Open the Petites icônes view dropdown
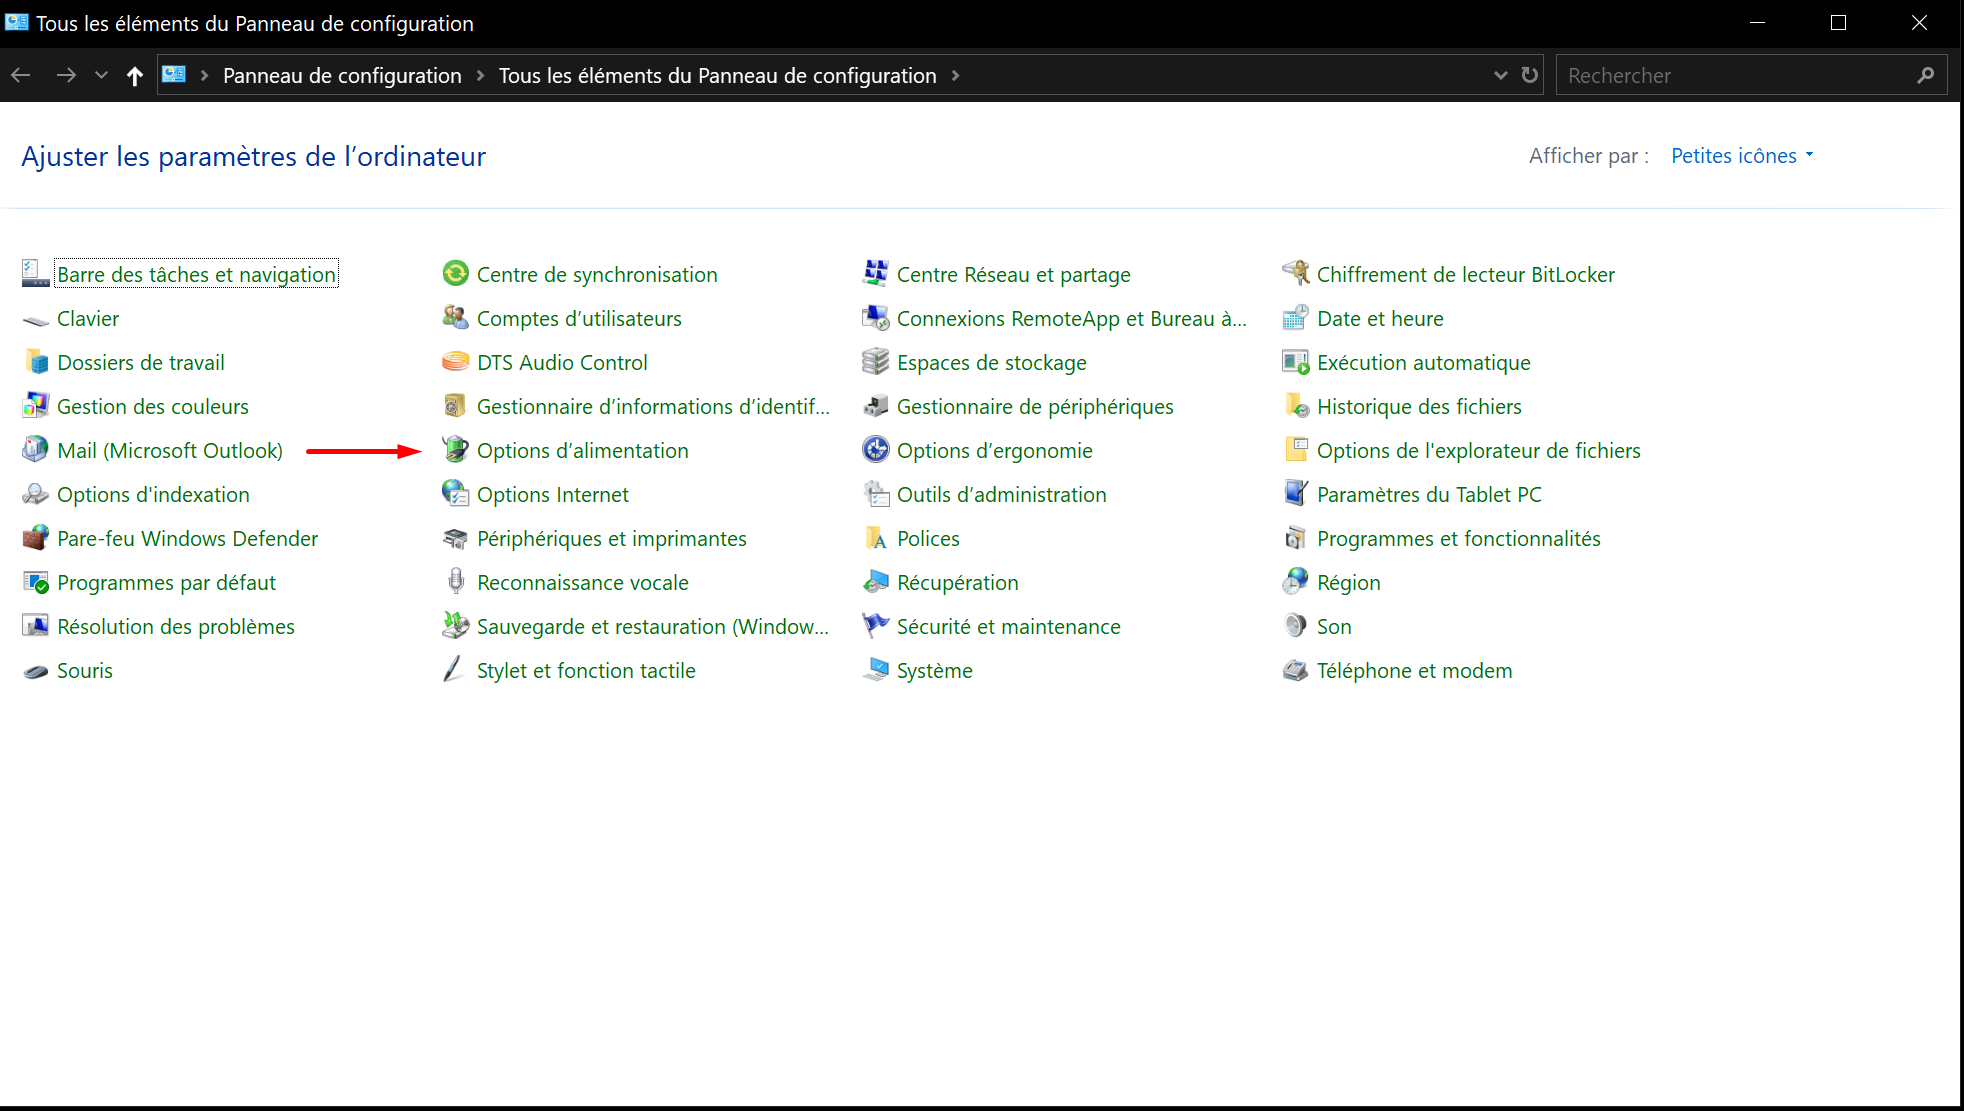1964x1111 pixels. [1742, 156]
